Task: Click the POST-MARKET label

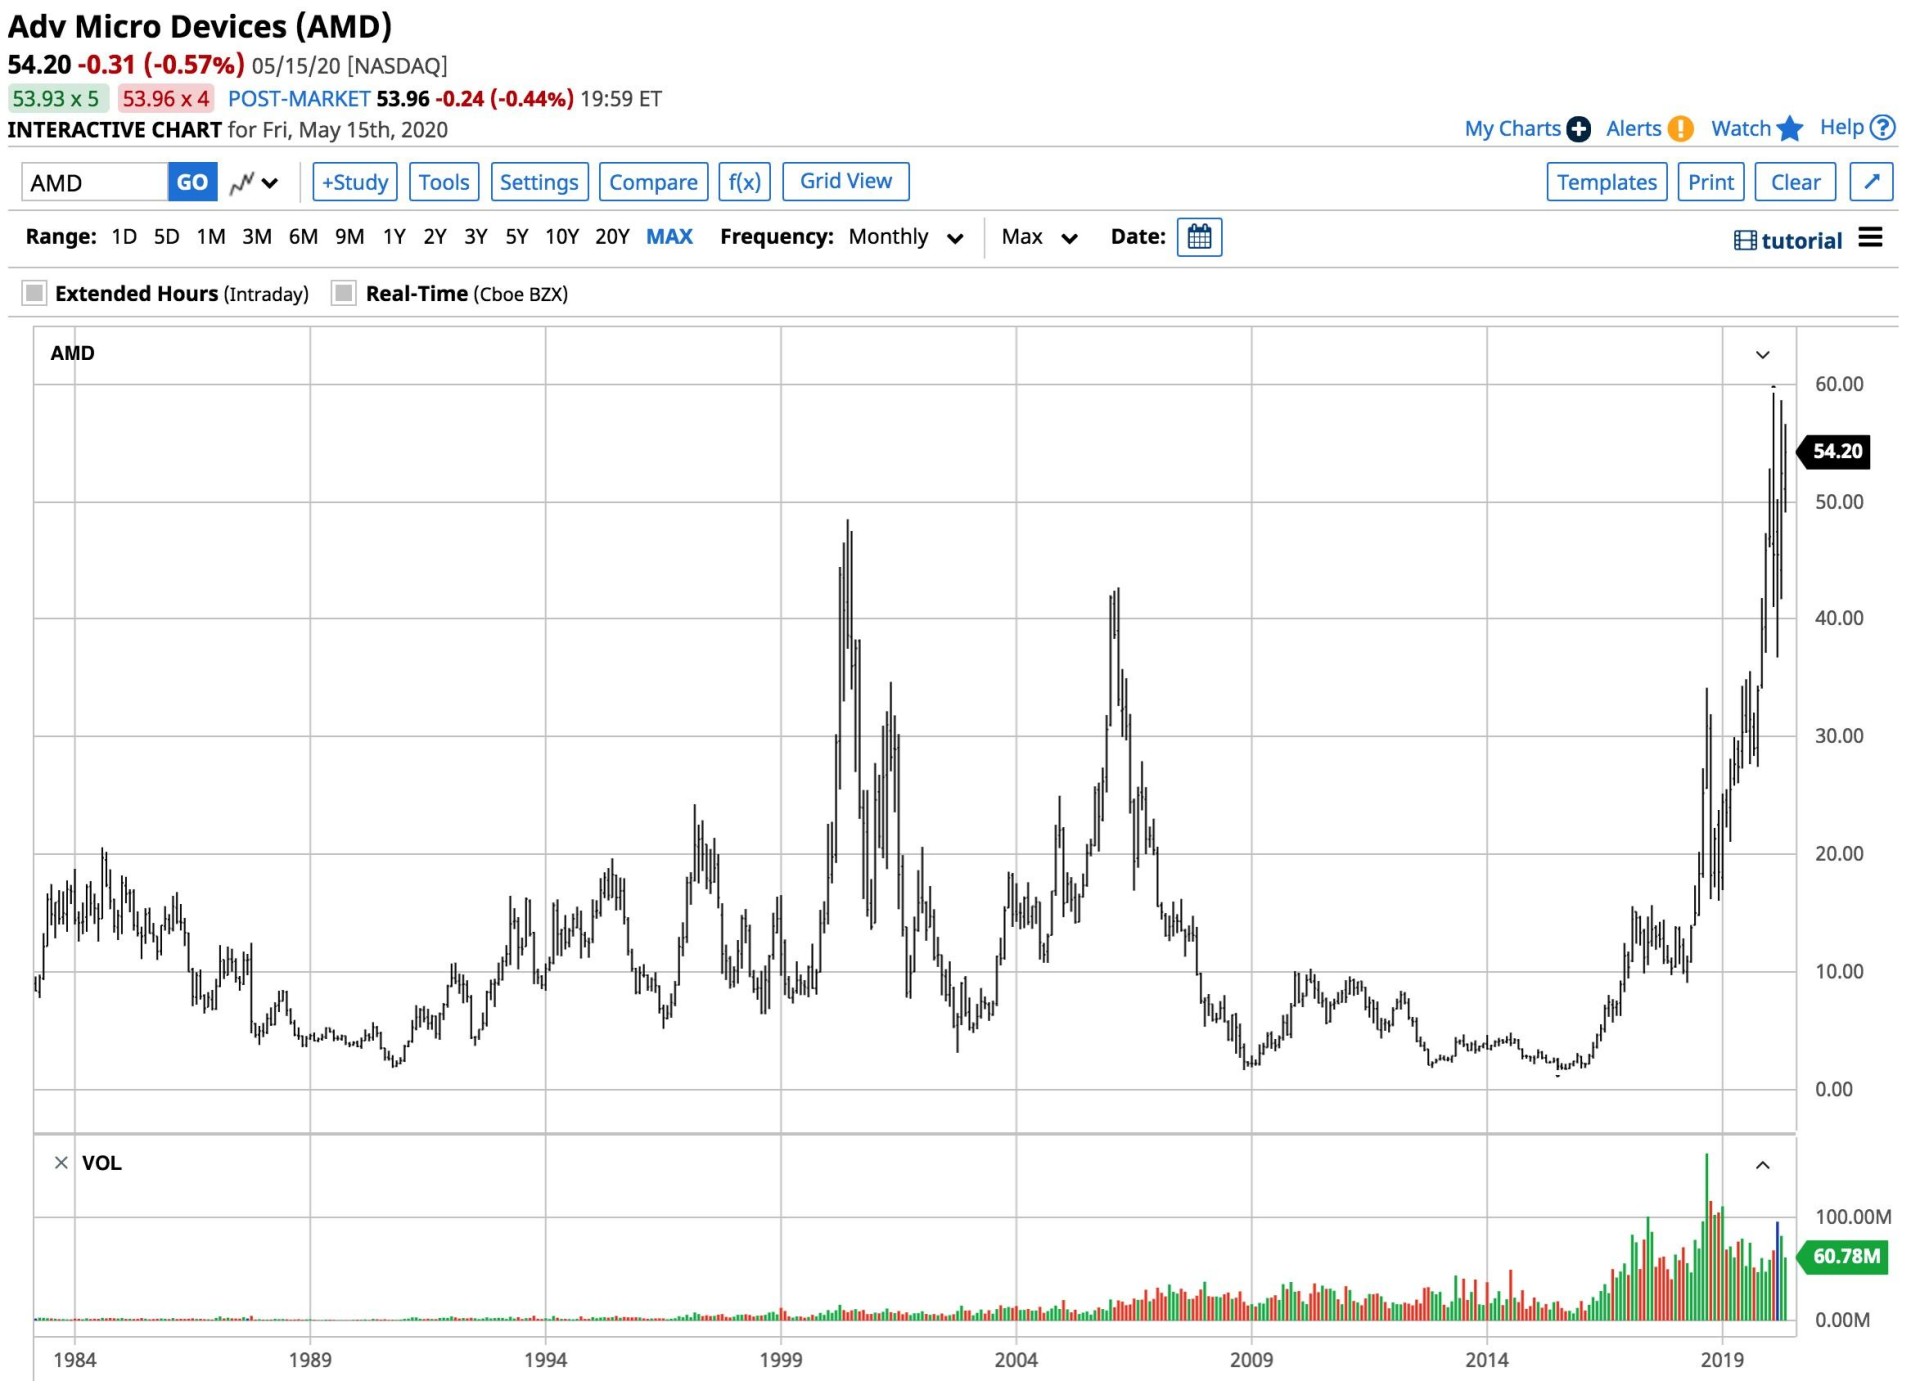Action: tap(299, 99)
